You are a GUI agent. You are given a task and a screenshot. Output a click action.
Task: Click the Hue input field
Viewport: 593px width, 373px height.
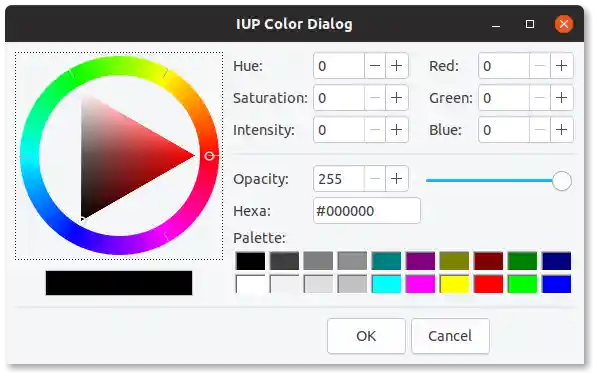(x=339, y=66)
